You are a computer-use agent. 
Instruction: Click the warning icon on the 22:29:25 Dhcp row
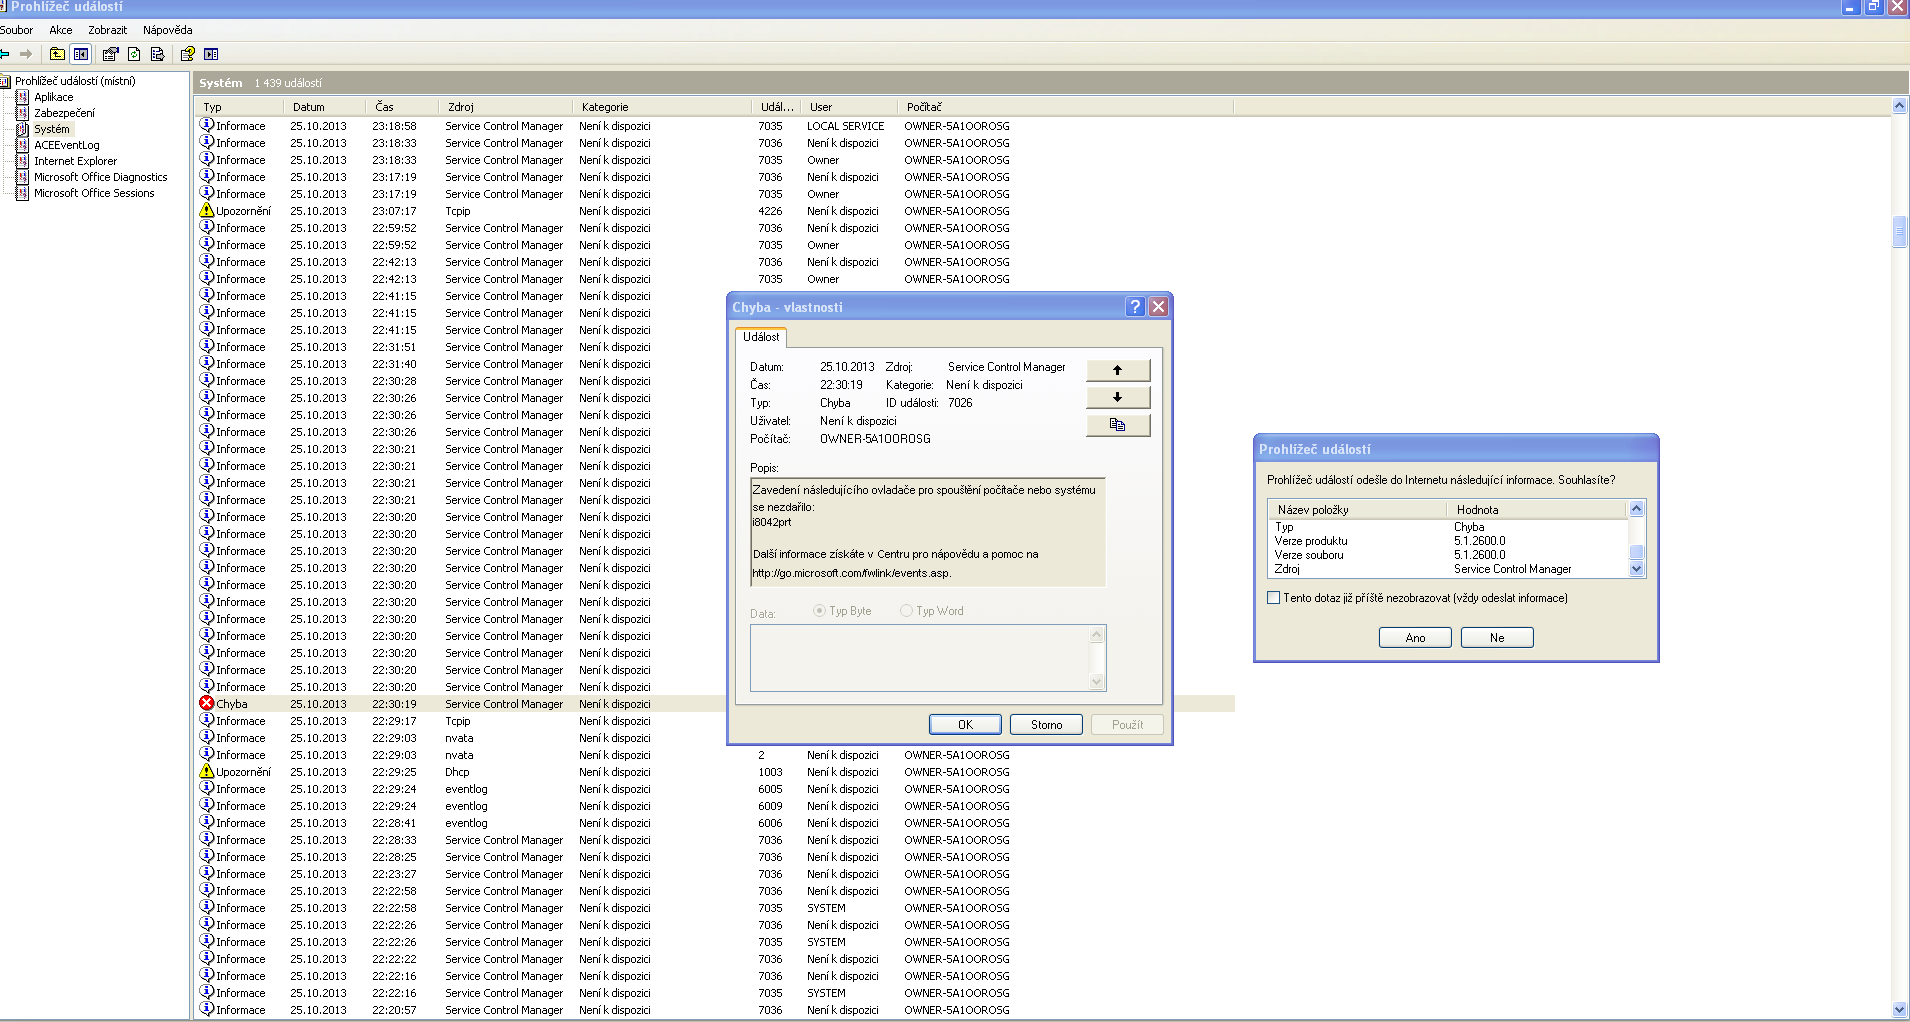tap(207, 771)
